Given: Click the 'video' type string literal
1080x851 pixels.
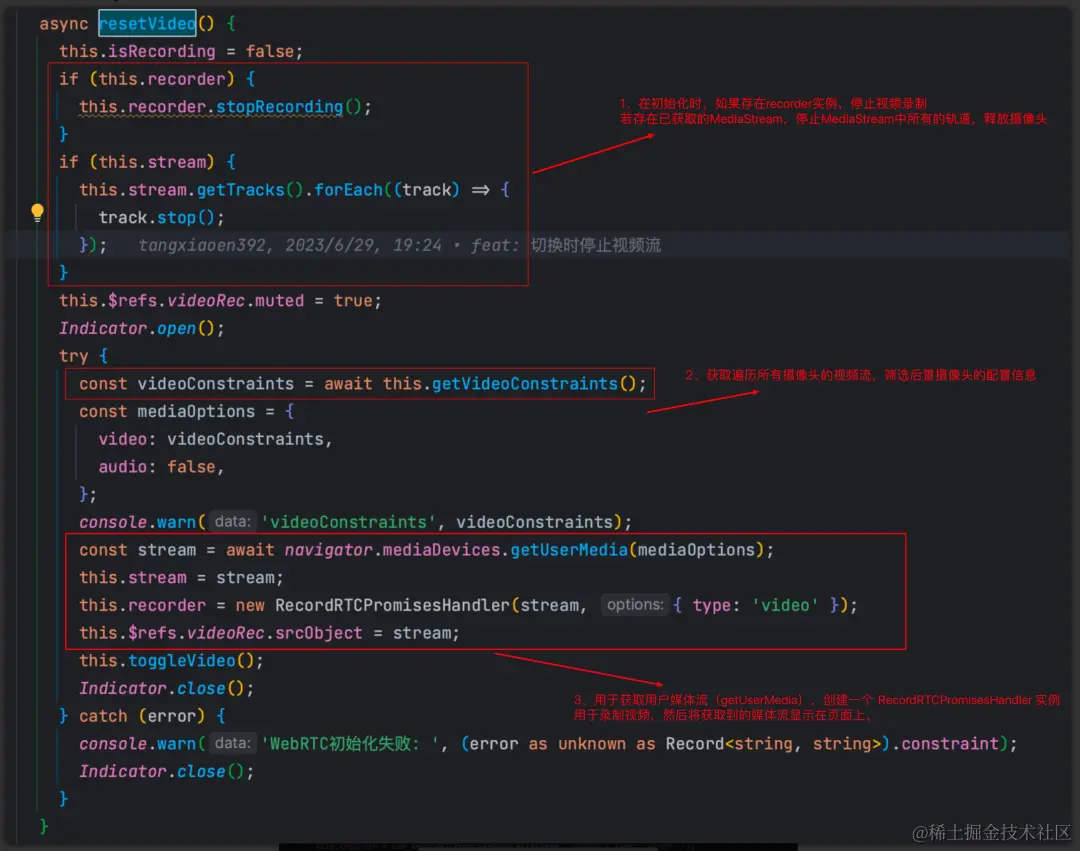Looking at the screenshot, I should coord(785,605).
